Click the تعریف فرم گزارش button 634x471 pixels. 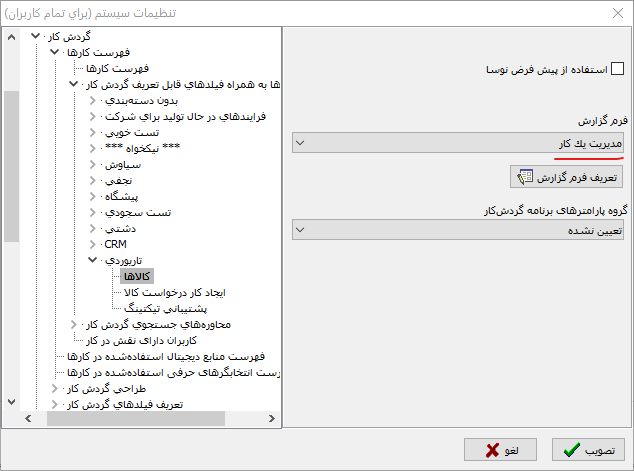(566, 177)
